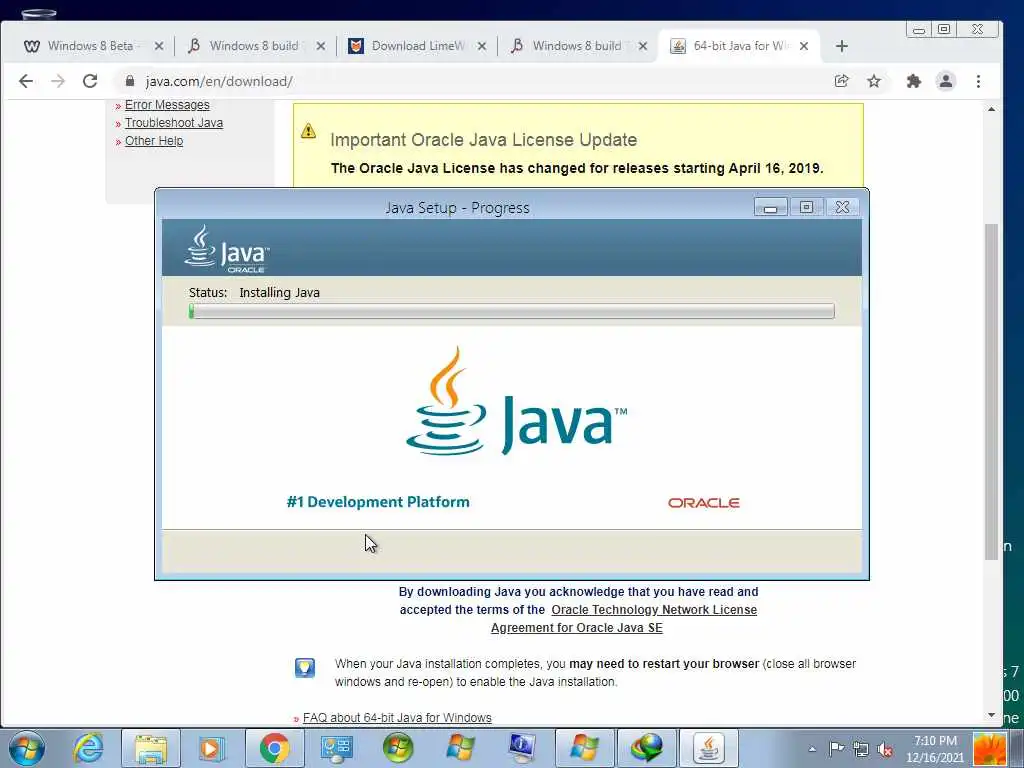Open Agreement for Oracle Java SE link

(x=577, y=628)
